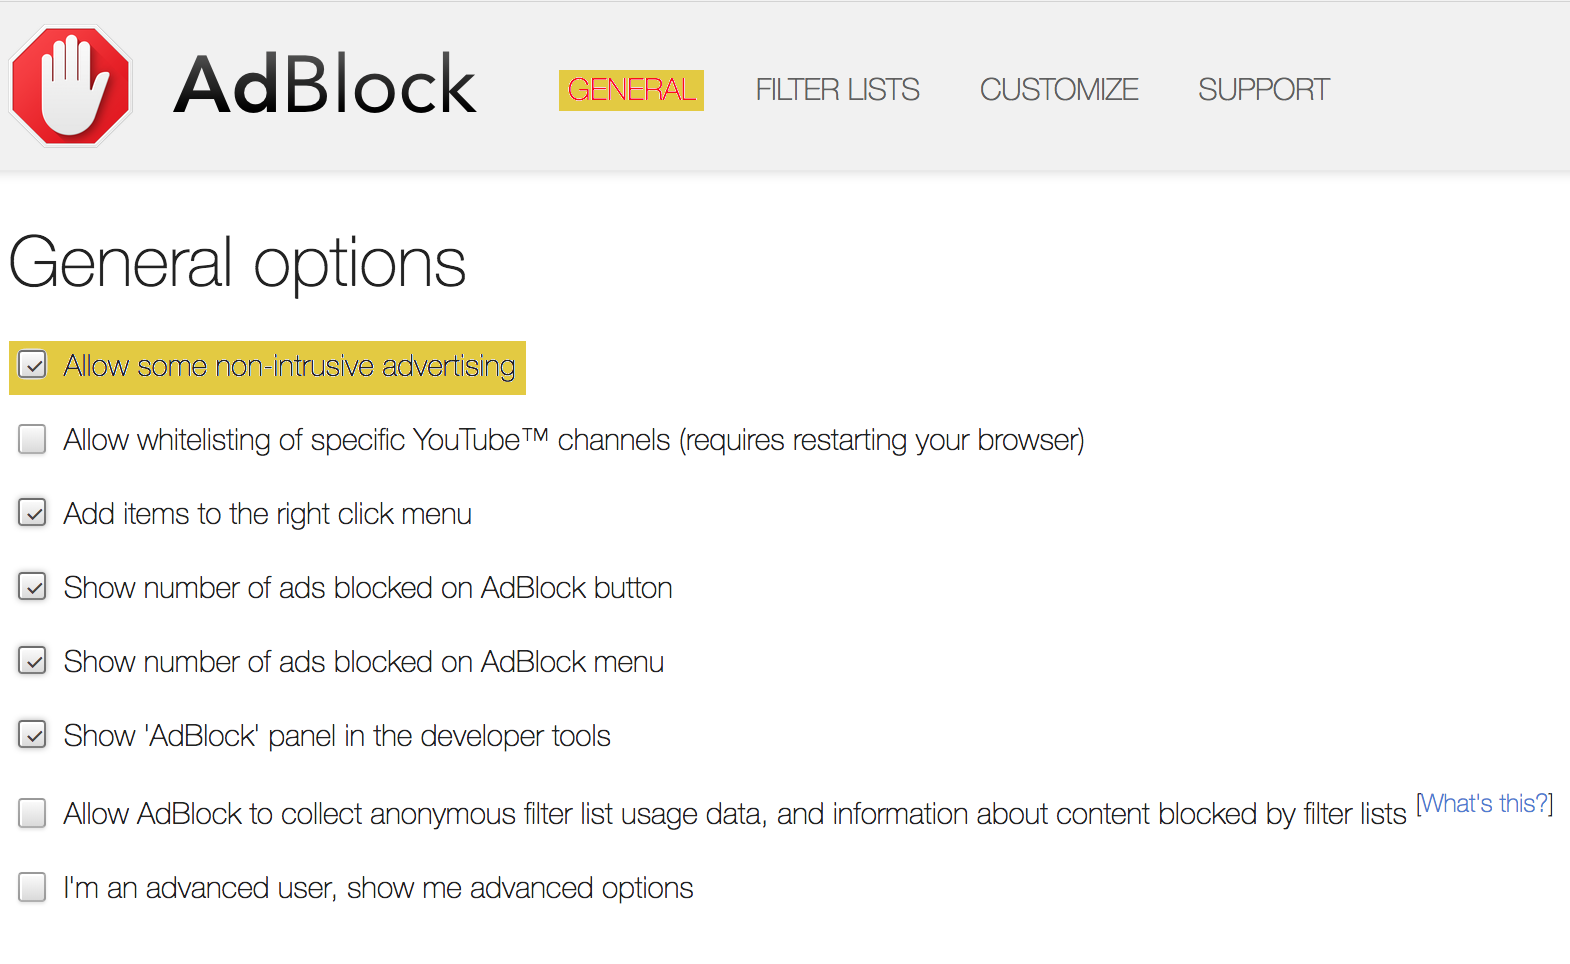Image resolution: width=1570 pixels, height=964 pixels.
Task: Open the General tab
Action: 631,90
